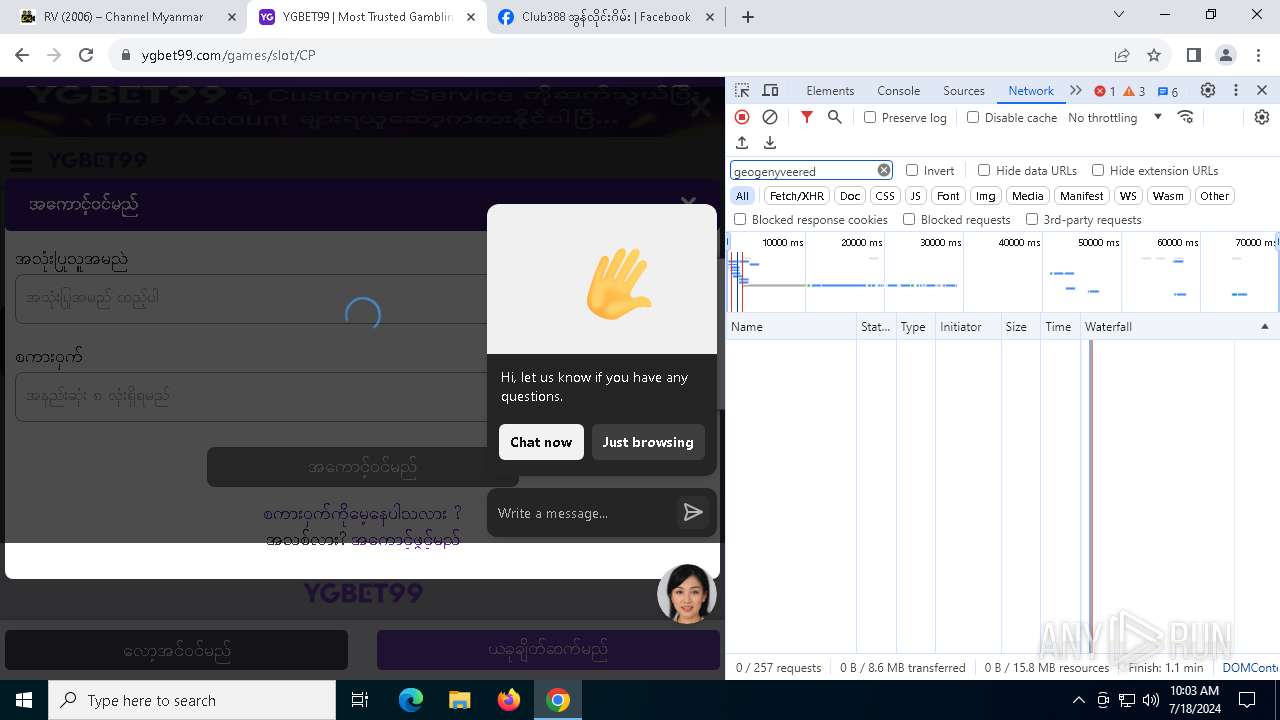Open File Explorer from the taskbar

coord(460,700)
